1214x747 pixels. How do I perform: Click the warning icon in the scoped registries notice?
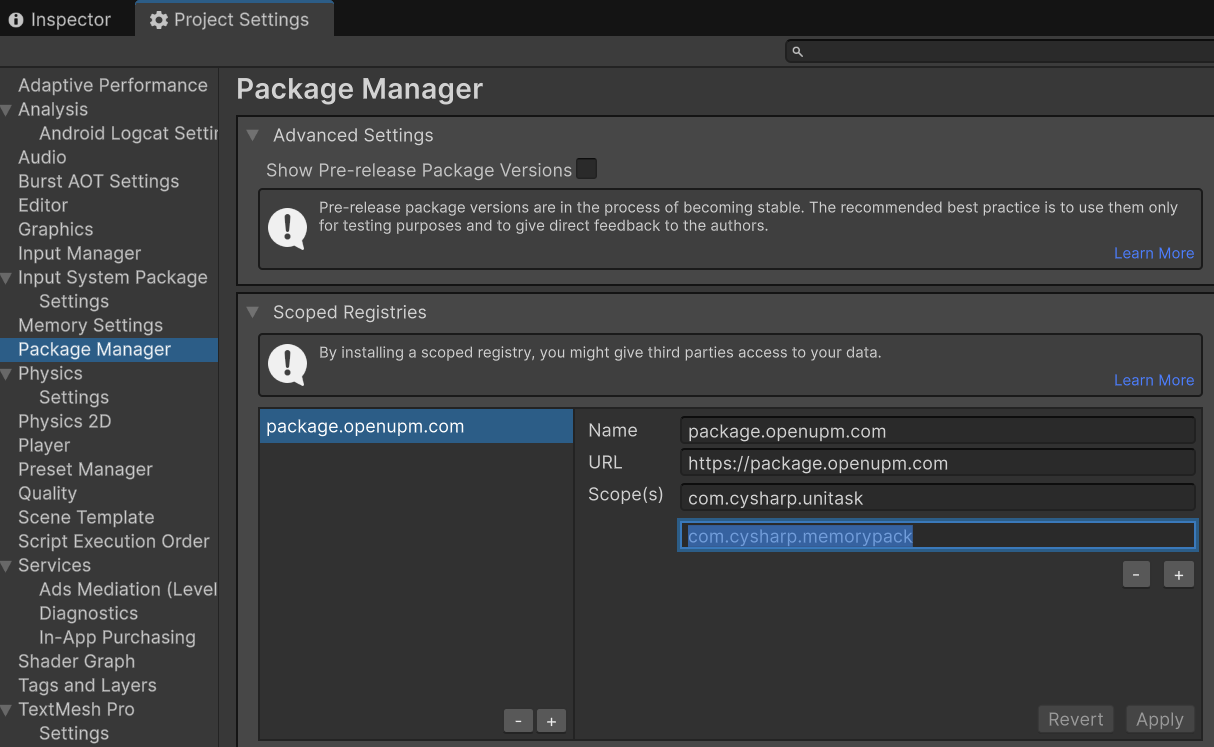pos(287,366)
